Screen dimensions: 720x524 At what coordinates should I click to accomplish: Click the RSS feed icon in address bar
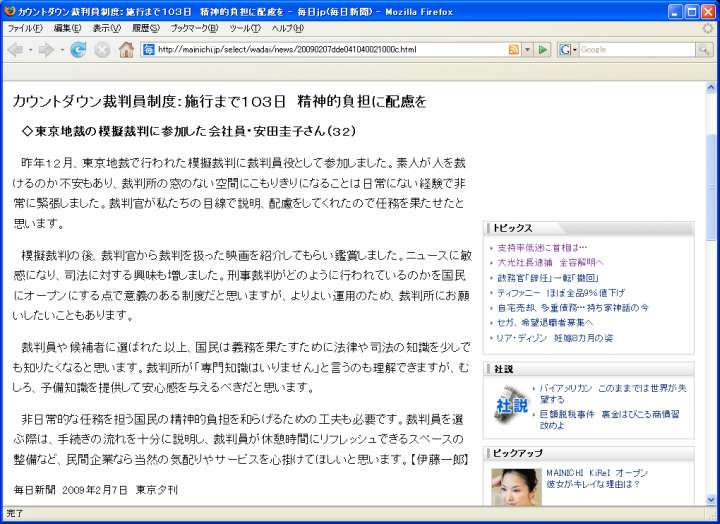click(514, 49)
